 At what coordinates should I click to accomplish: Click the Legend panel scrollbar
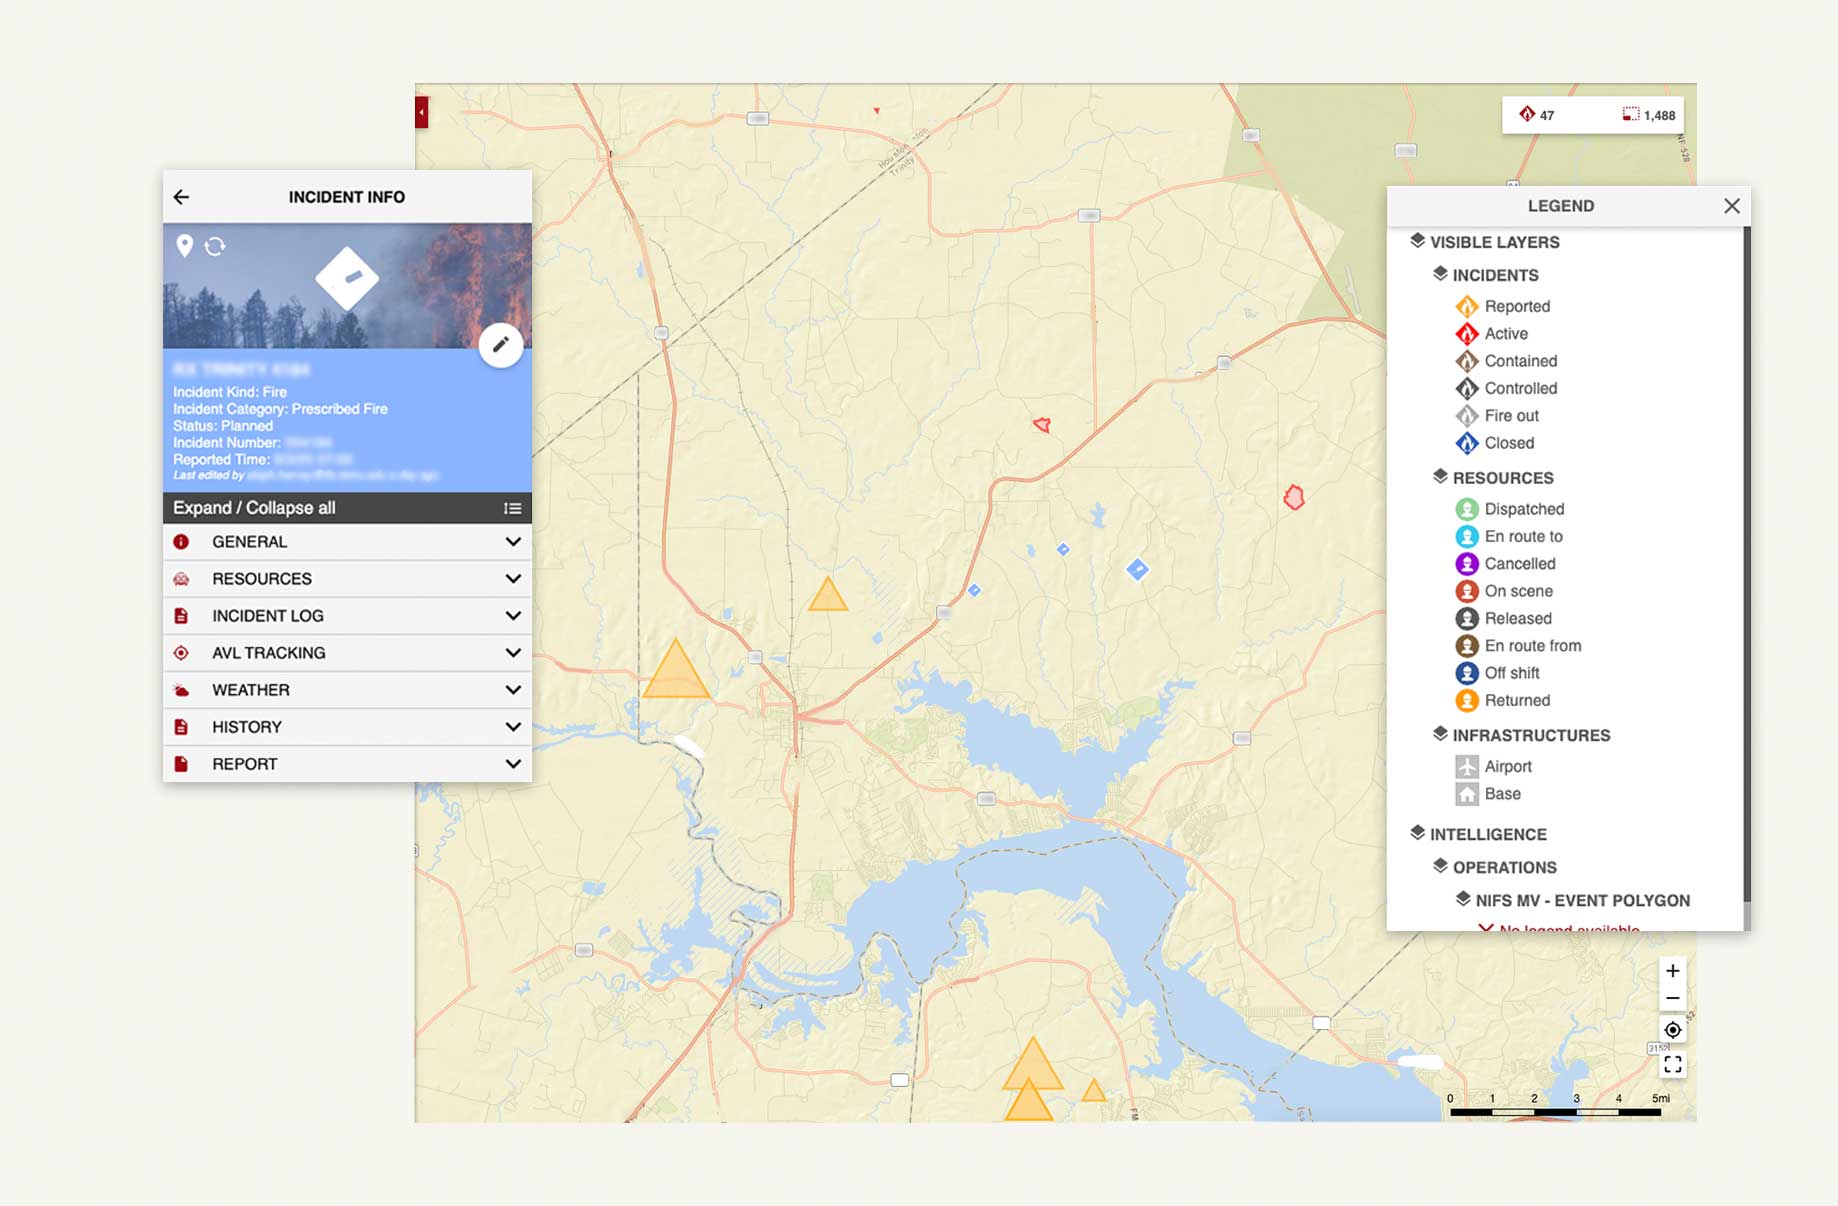pos(1746,560)
